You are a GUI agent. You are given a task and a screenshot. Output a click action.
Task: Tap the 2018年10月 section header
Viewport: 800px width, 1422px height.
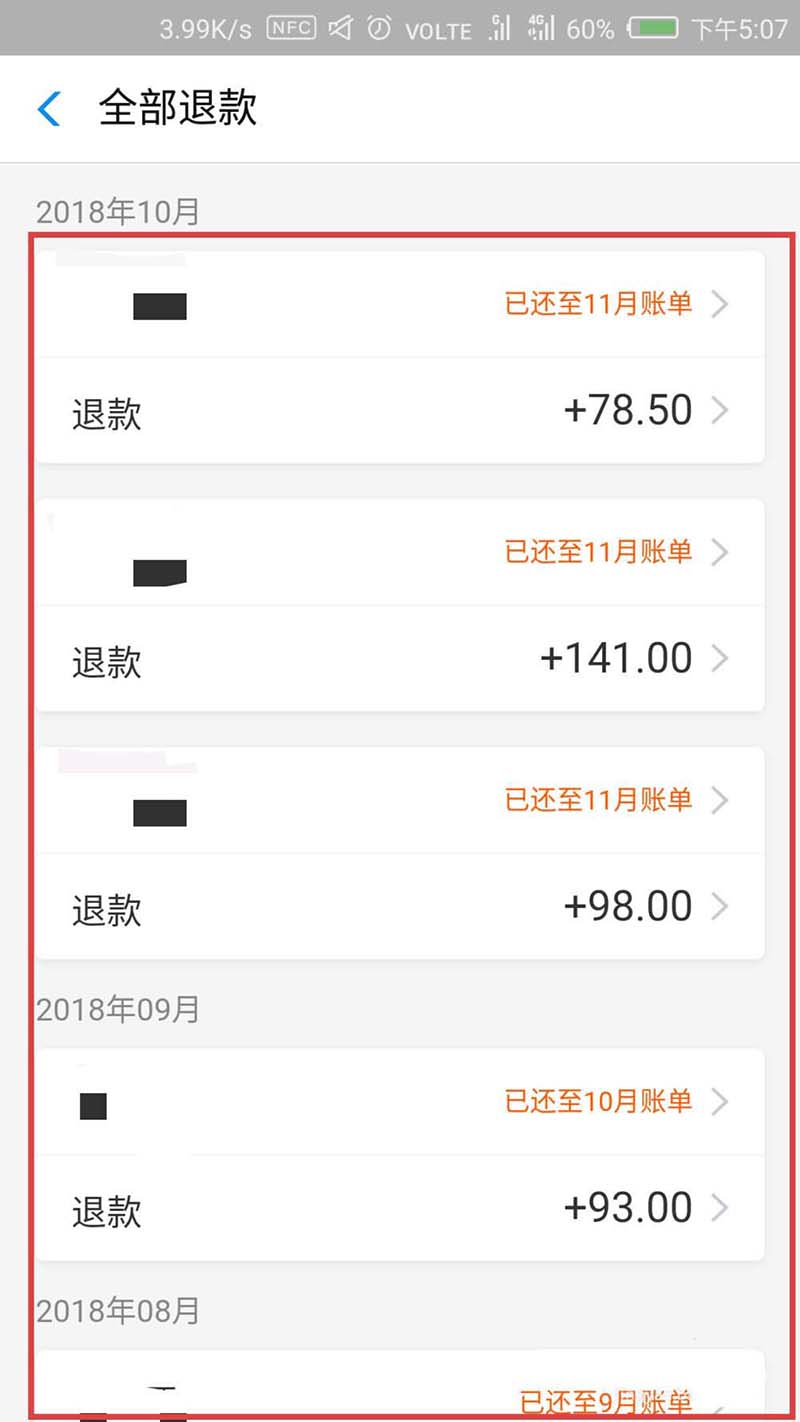118,212
